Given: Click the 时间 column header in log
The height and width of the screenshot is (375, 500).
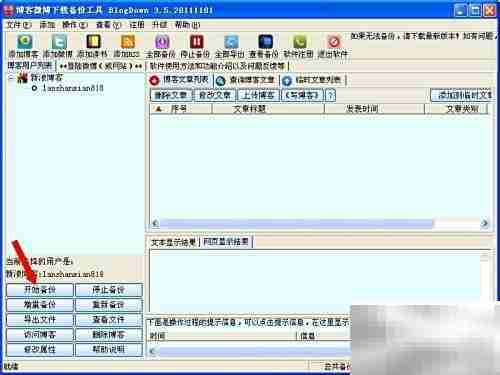Looking at the screenshot, I should pos(222,336).
